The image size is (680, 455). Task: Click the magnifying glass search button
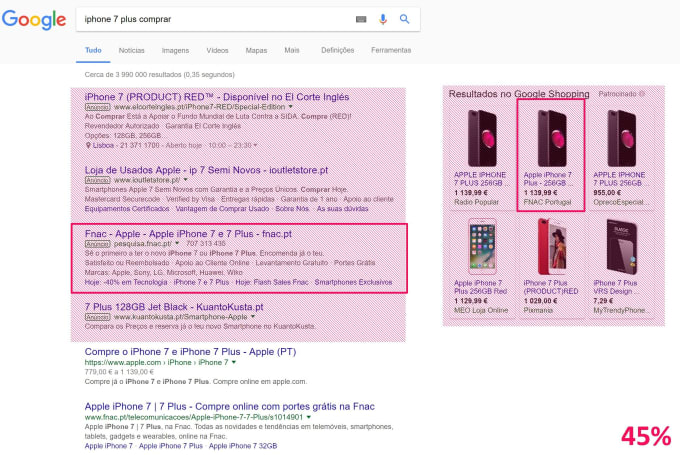[x=404, y=19]
